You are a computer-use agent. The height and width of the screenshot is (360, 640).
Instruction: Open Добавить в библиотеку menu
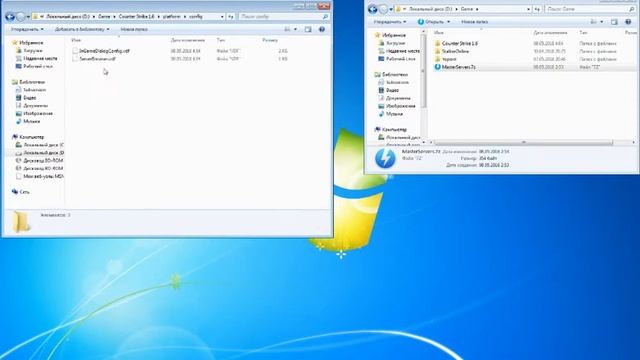(82, 29)
